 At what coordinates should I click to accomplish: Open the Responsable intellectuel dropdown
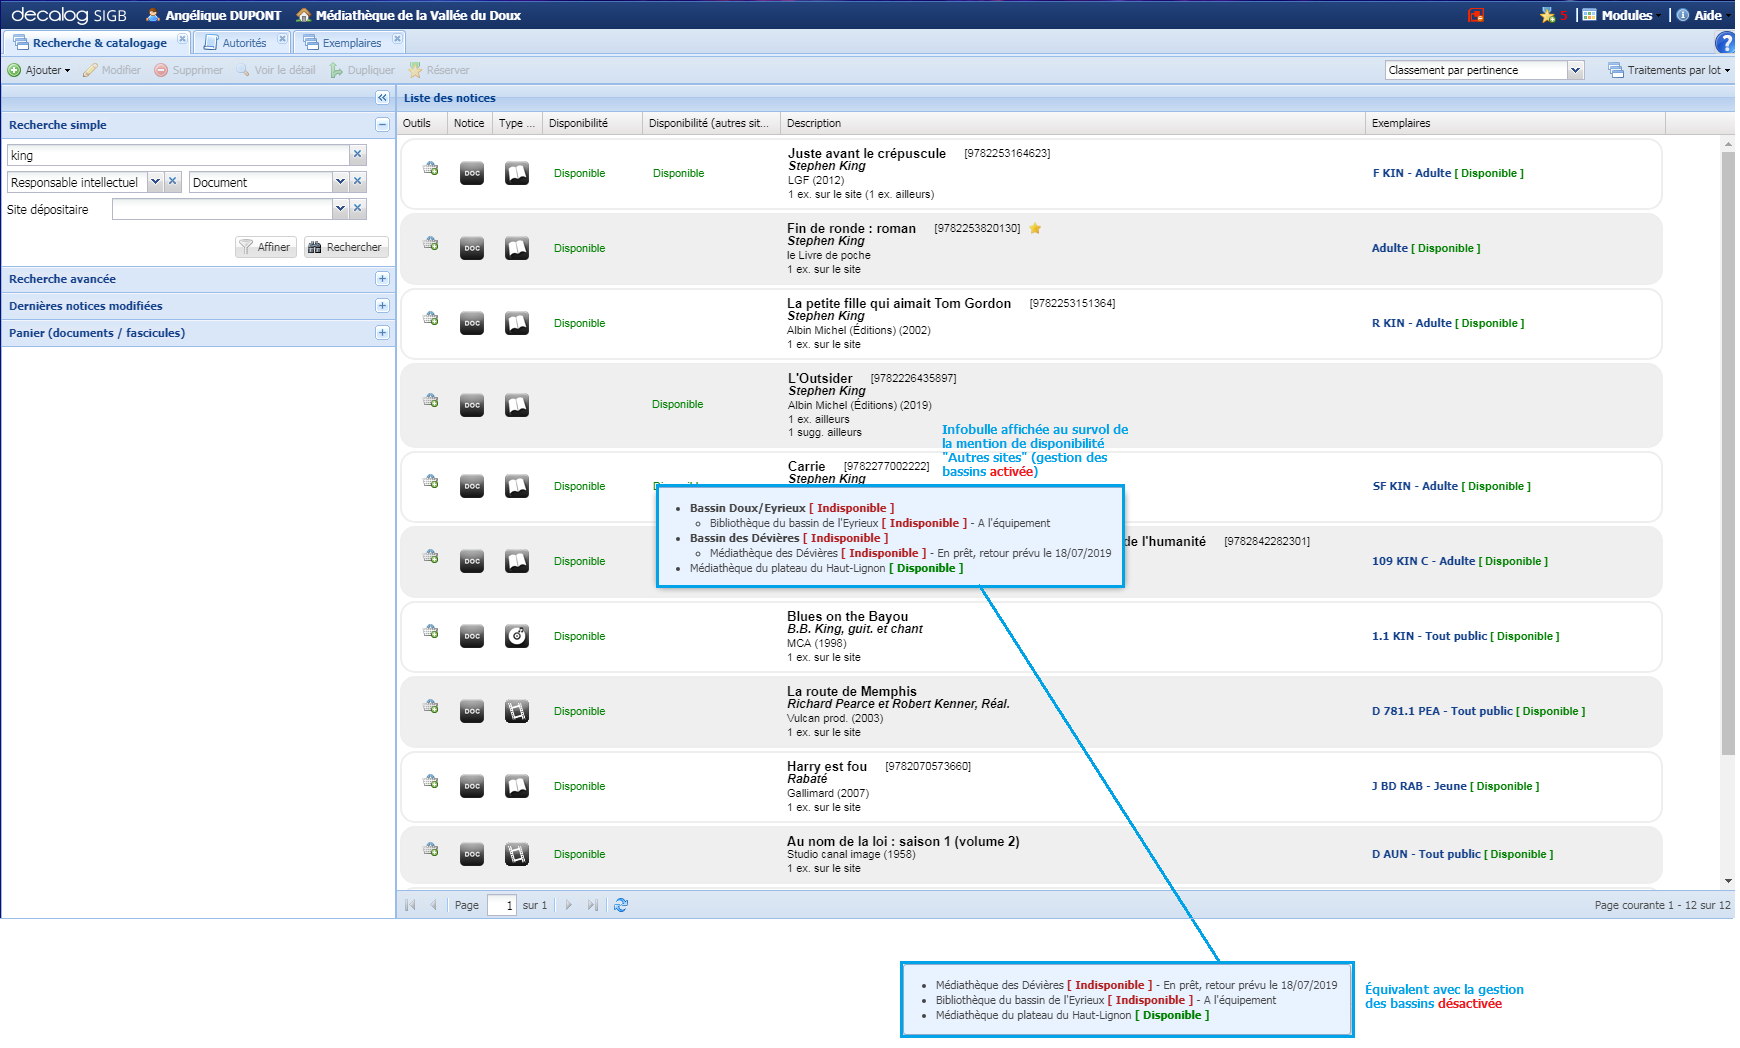coord(156,181)
